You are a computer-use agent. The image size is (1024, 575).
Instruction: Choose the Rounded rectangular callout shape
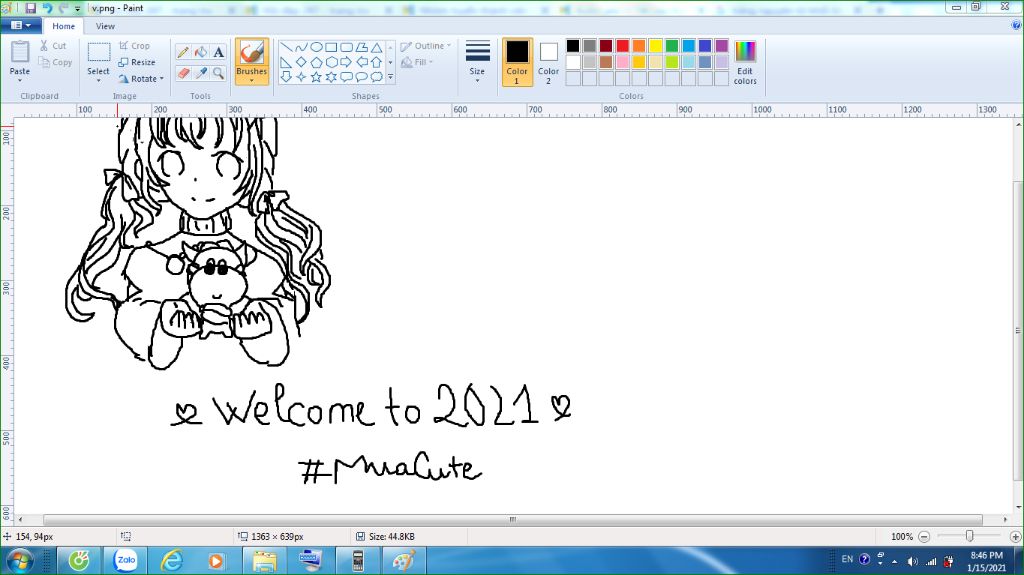[346, 77]
